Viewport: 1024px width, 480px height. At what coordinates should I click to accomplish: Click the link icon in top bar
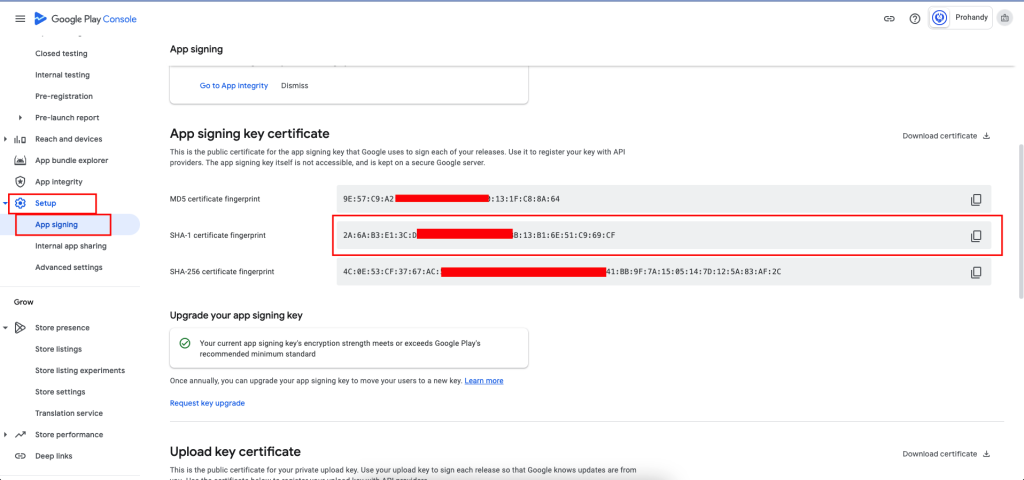(889, 19)
